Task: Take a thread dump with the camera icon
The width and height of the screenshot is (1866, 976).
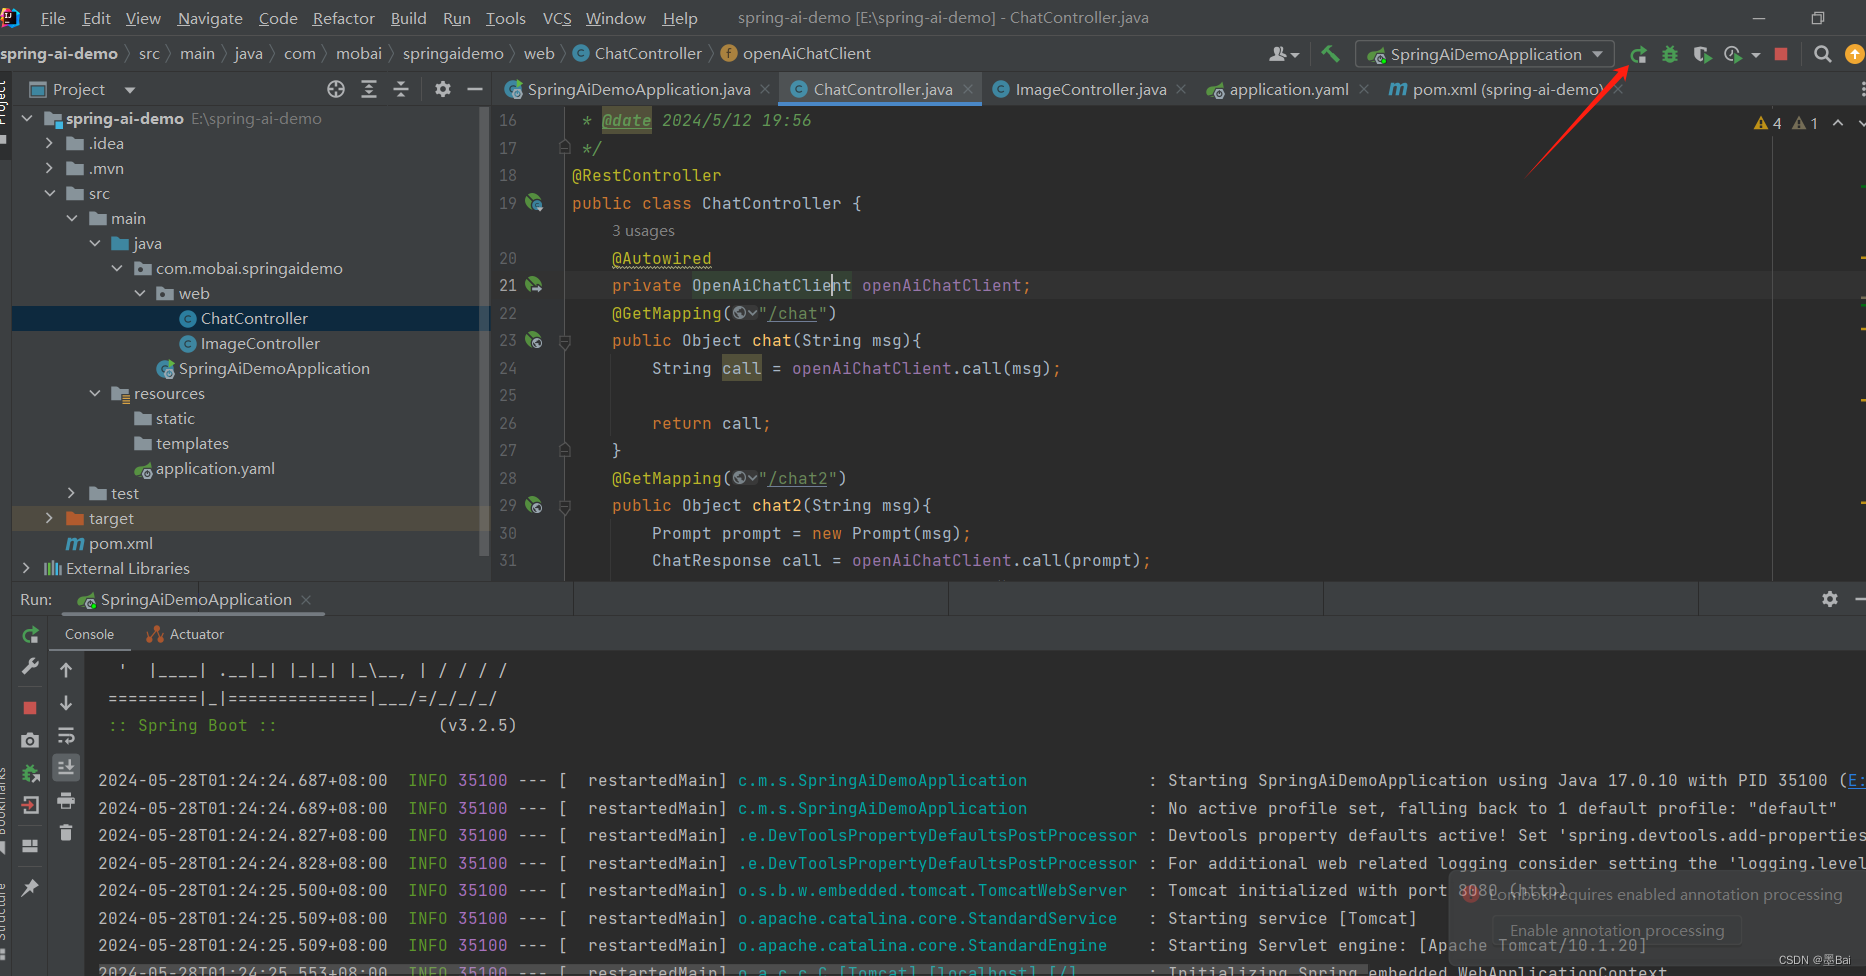Action: click(x=30, y=740)
